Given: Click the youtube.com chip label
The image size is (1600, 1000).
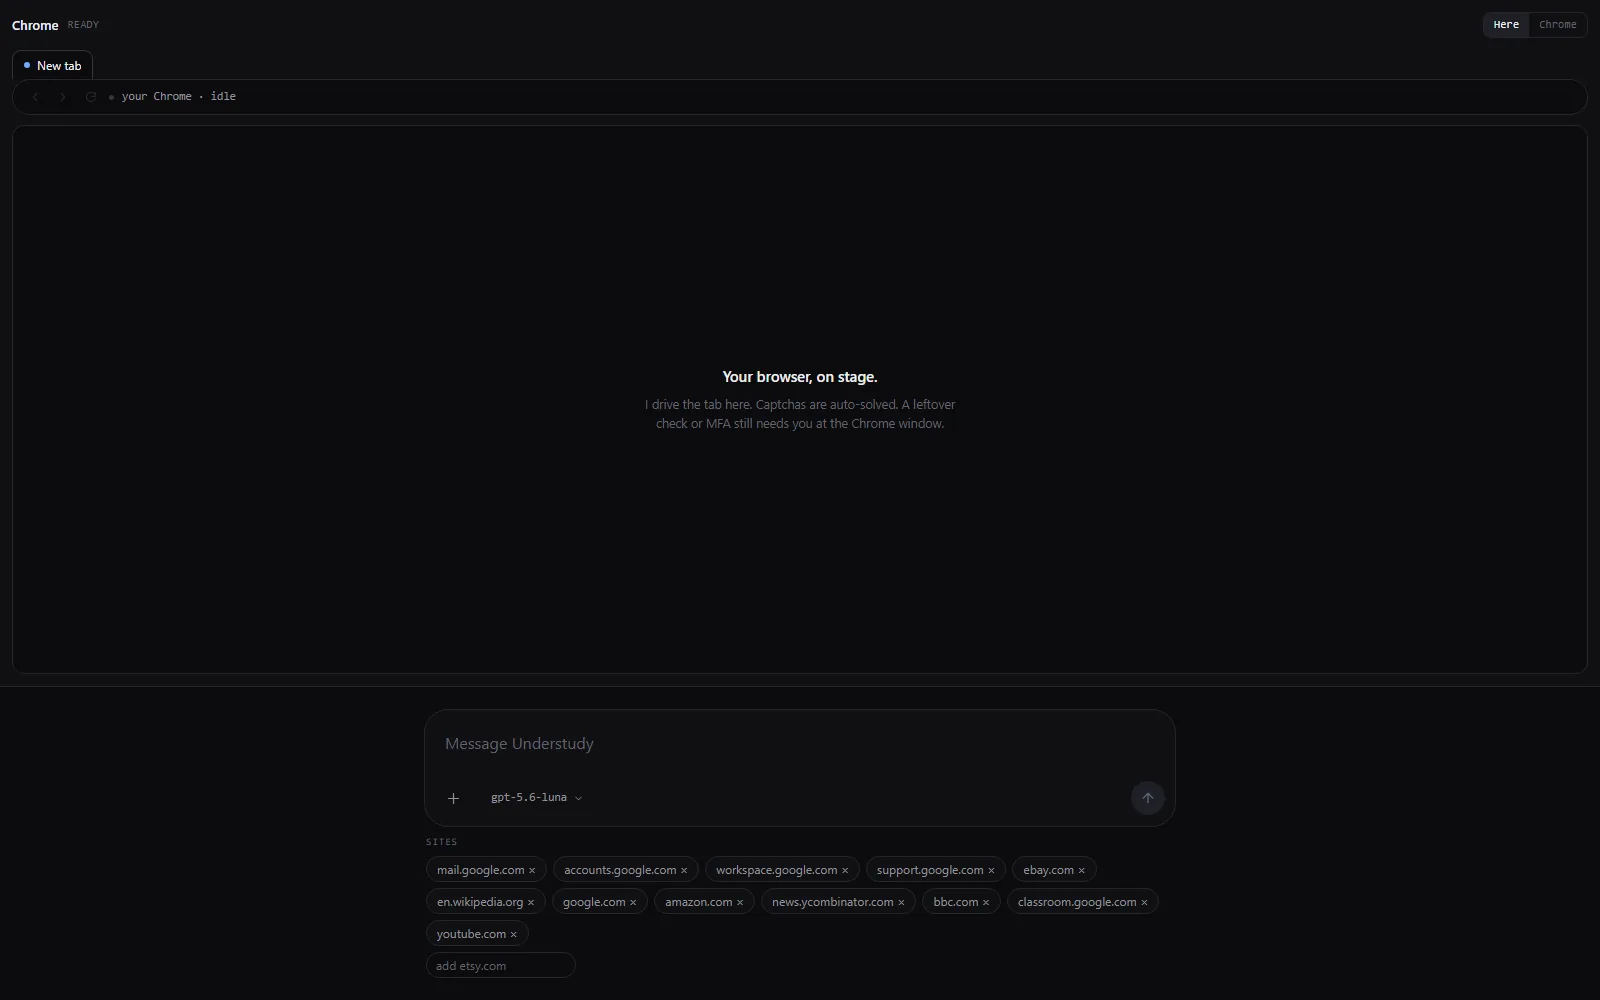Looking at the screenshot, I should pos(471,934).
